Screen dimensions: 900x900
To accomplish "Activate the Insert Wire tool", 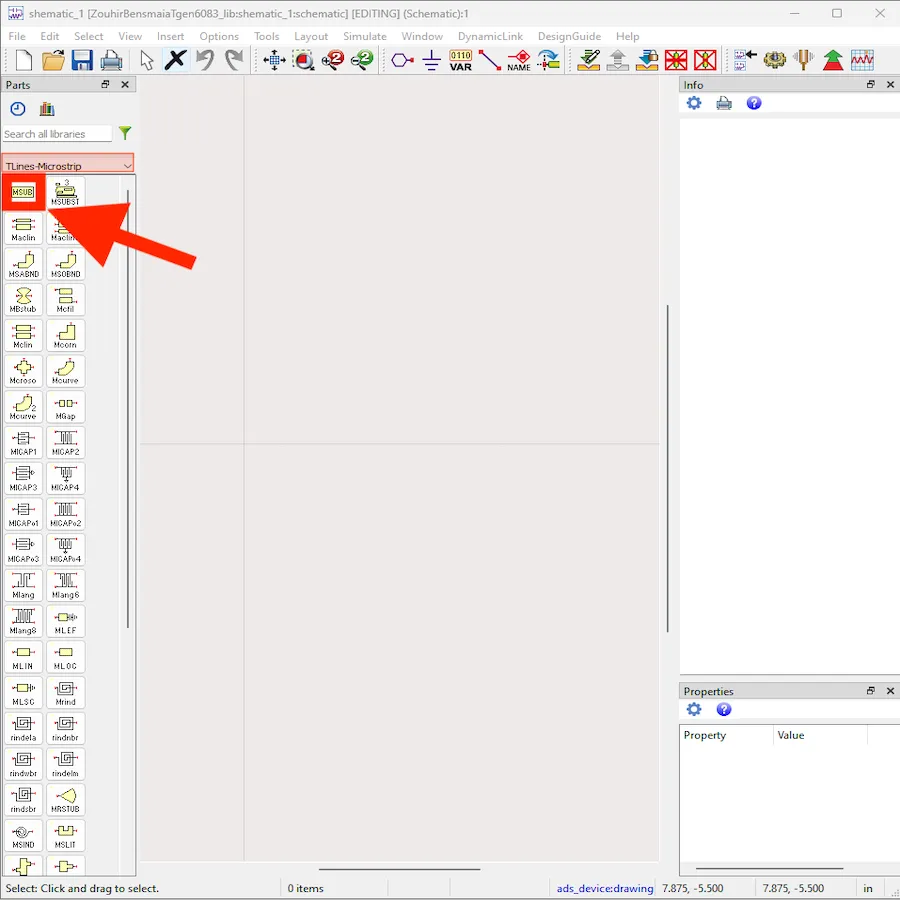I will click(490, 60).
